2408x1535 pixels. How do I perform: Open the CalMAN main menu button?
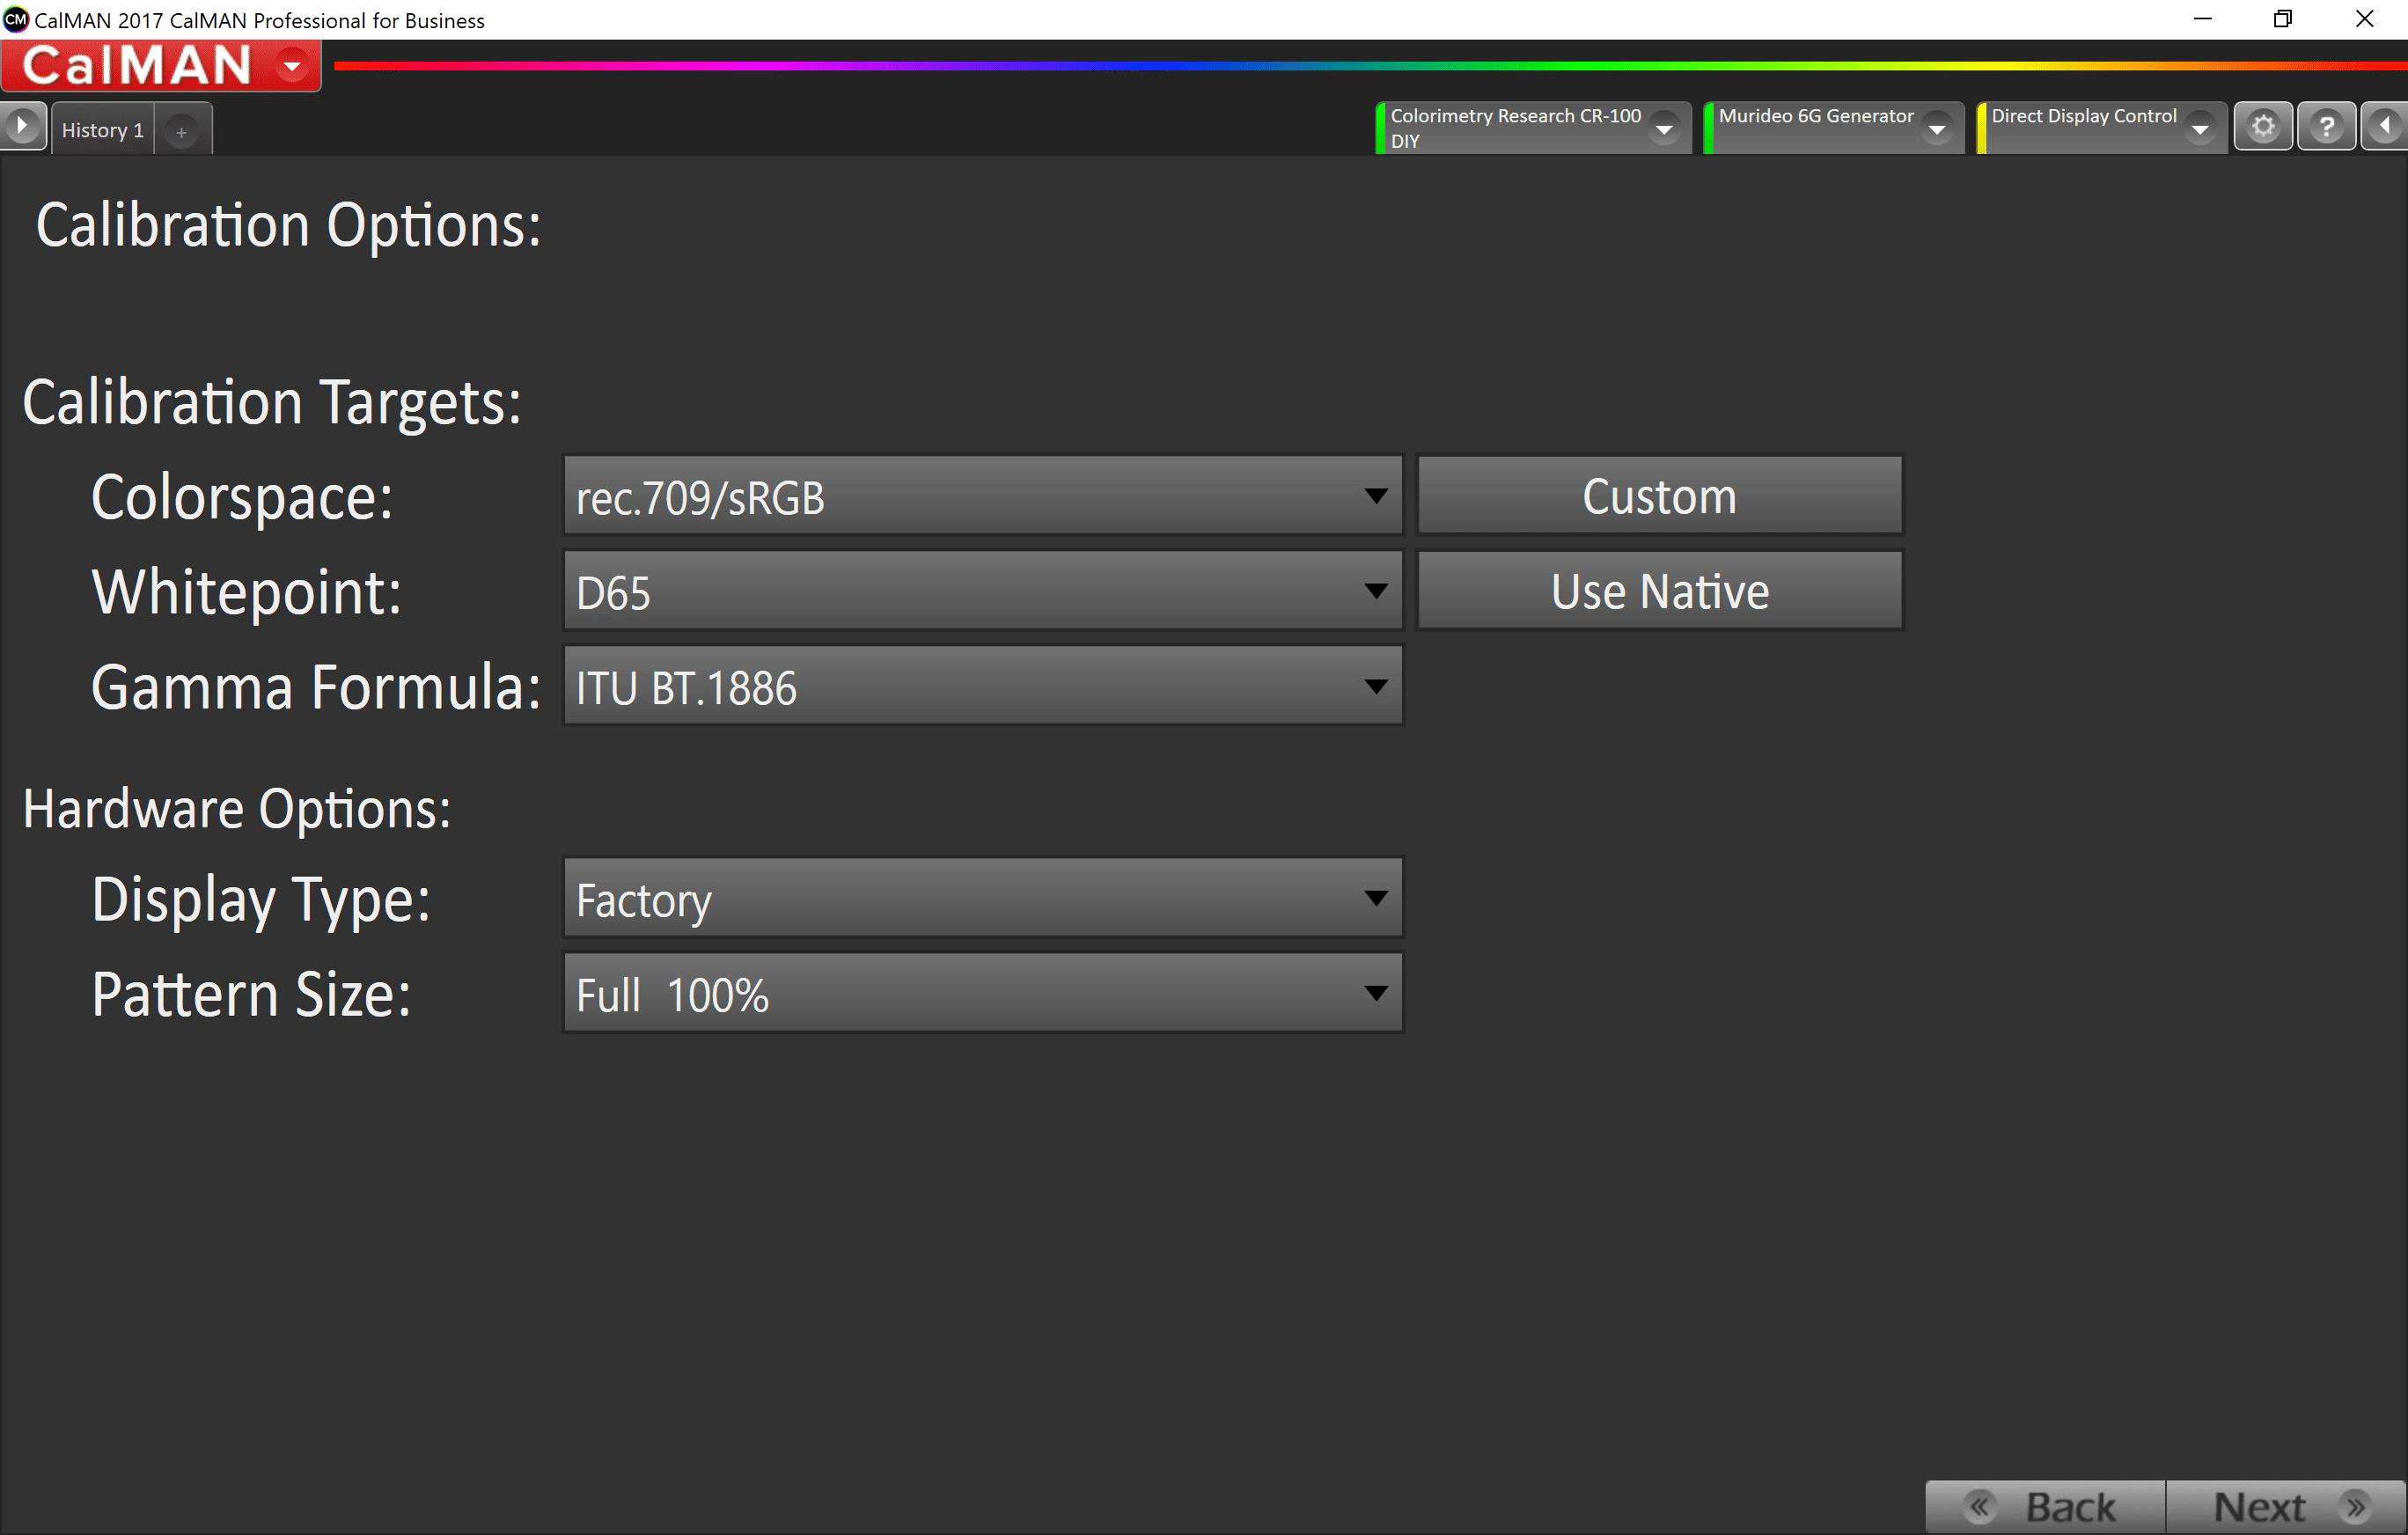[160, 66]
